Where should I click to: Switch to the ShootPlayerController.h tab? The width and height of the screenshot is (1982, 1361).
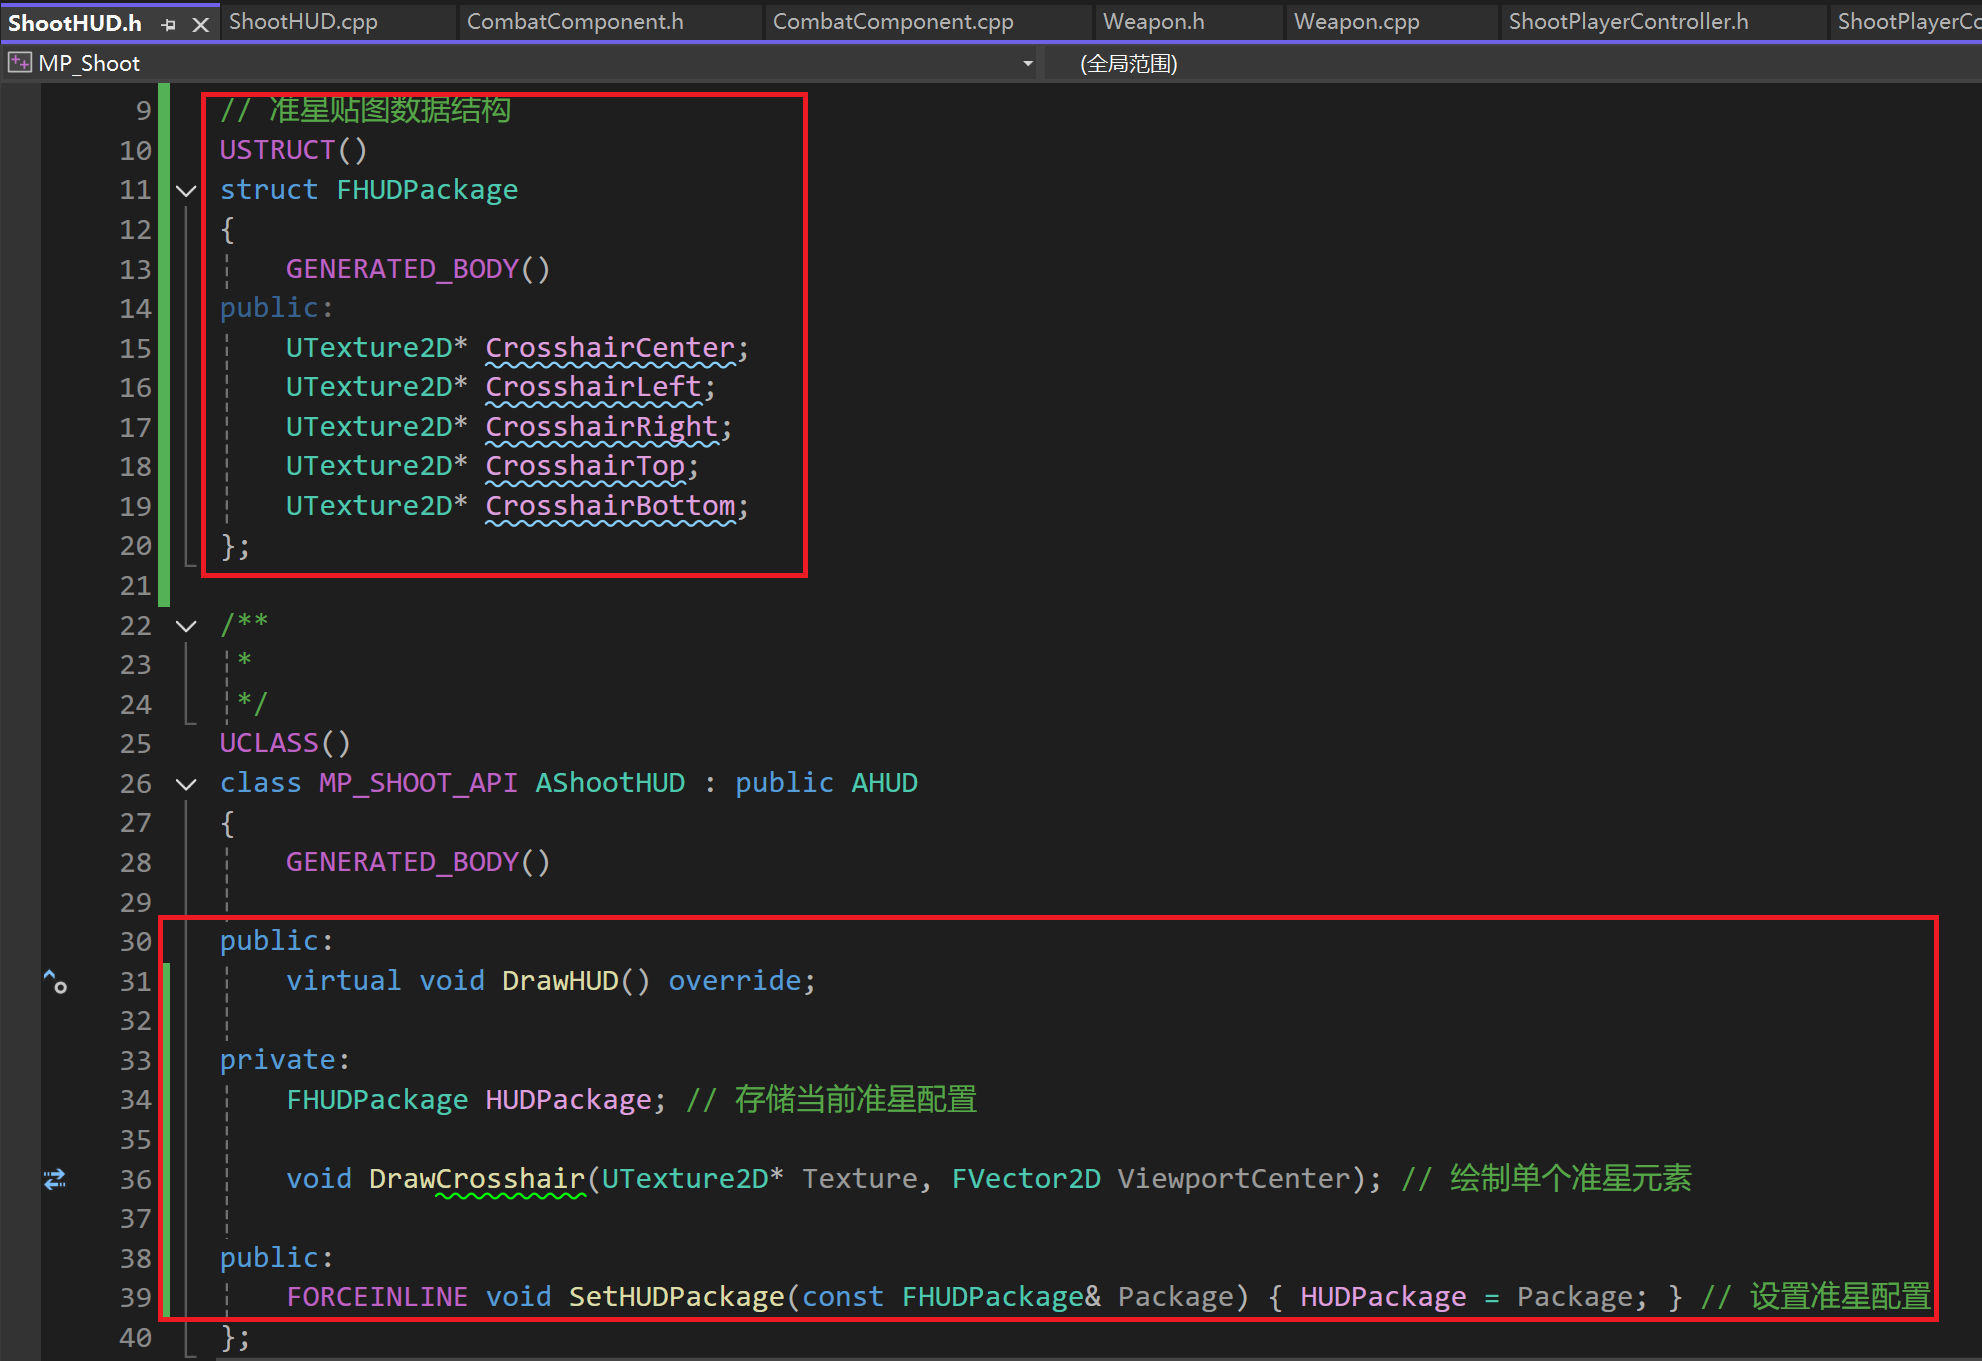click(x=1628, y=22)
